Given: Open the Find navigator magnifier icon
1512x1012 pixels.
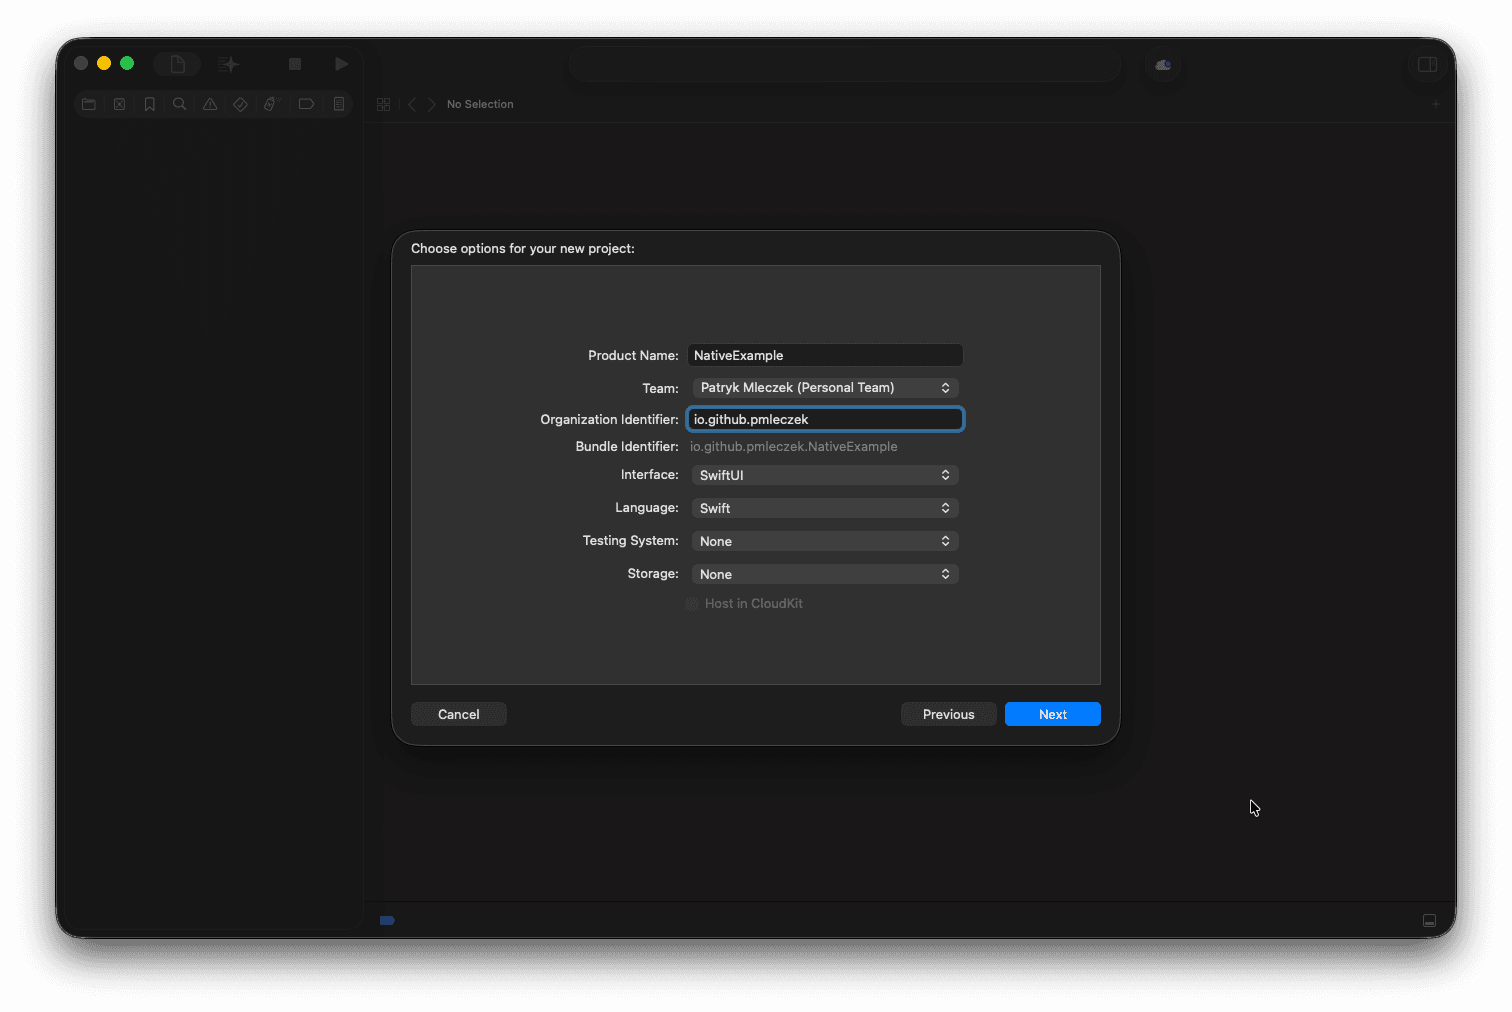Looking at the screenshot, I should pos(180,104).
